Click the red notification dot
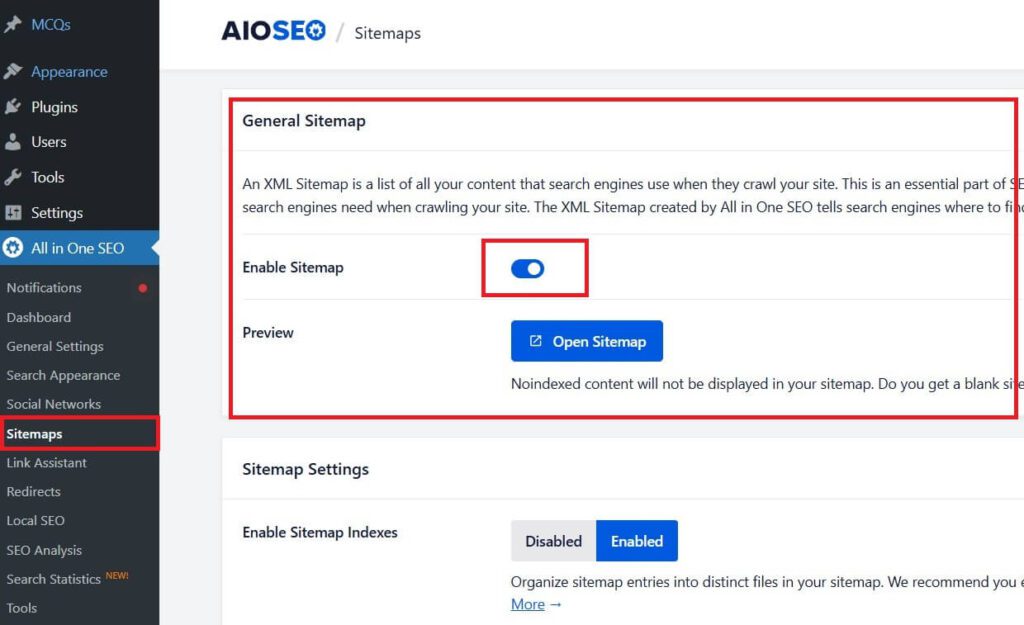 pos(142,288)
